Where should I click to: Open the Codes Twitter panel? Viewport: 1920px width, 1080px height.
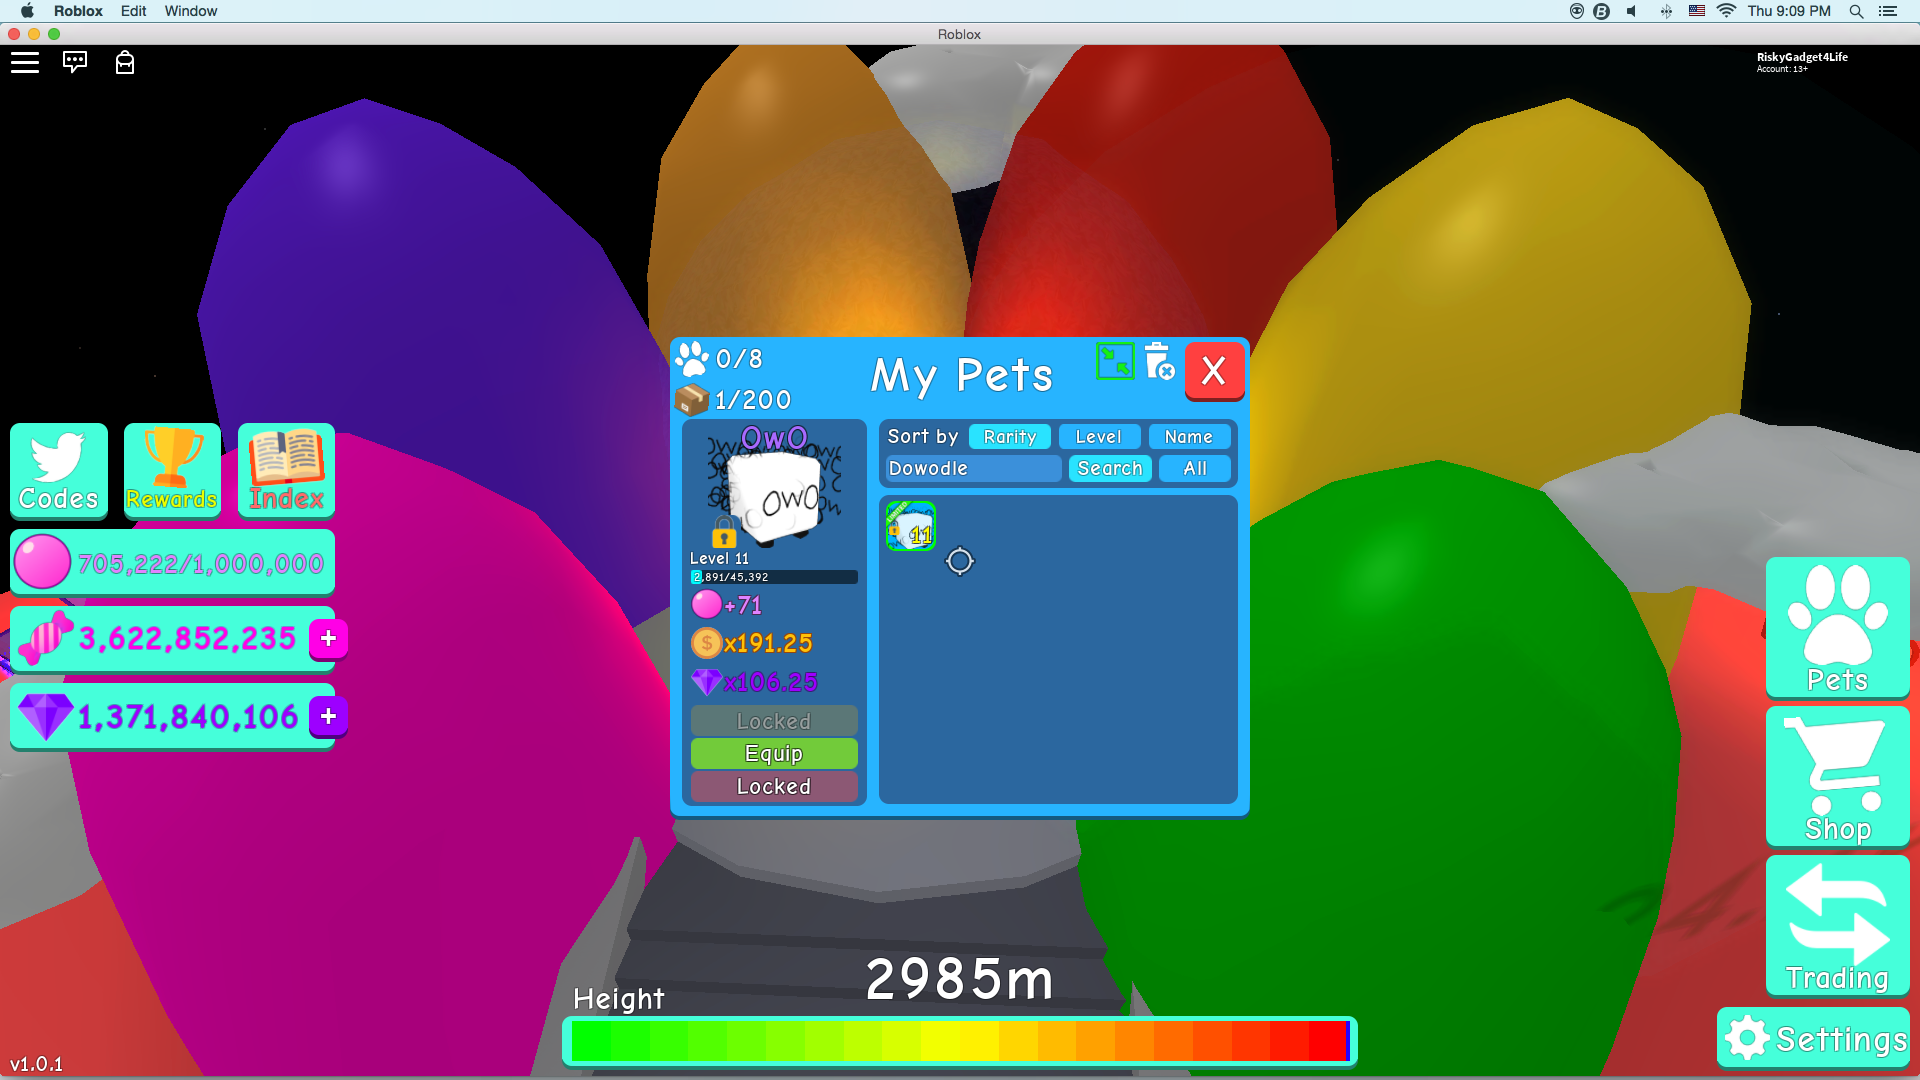click(x=59, y=470)
